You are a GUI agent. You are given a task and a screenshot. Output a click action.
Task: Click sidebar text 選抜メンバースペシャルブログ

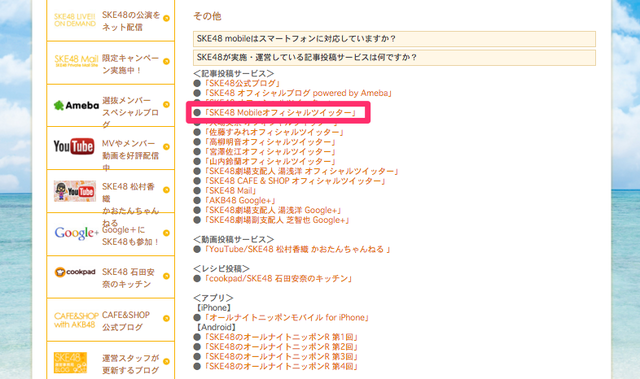(131, 113)
